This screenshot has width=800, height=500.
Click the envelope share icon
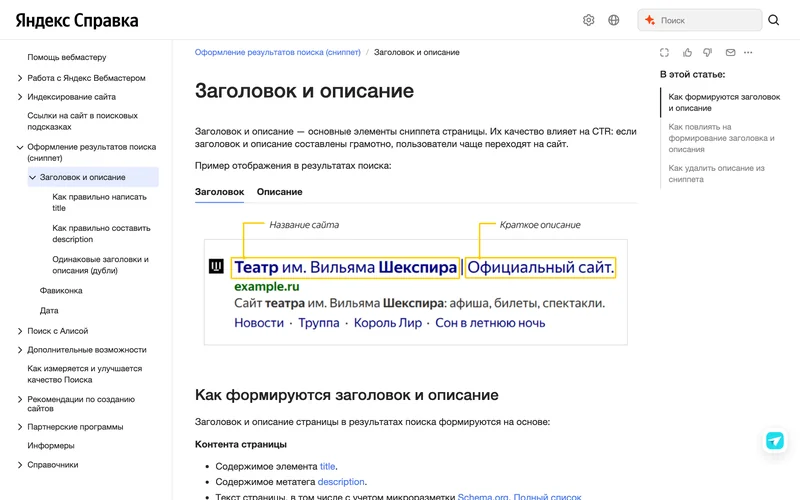731,53
